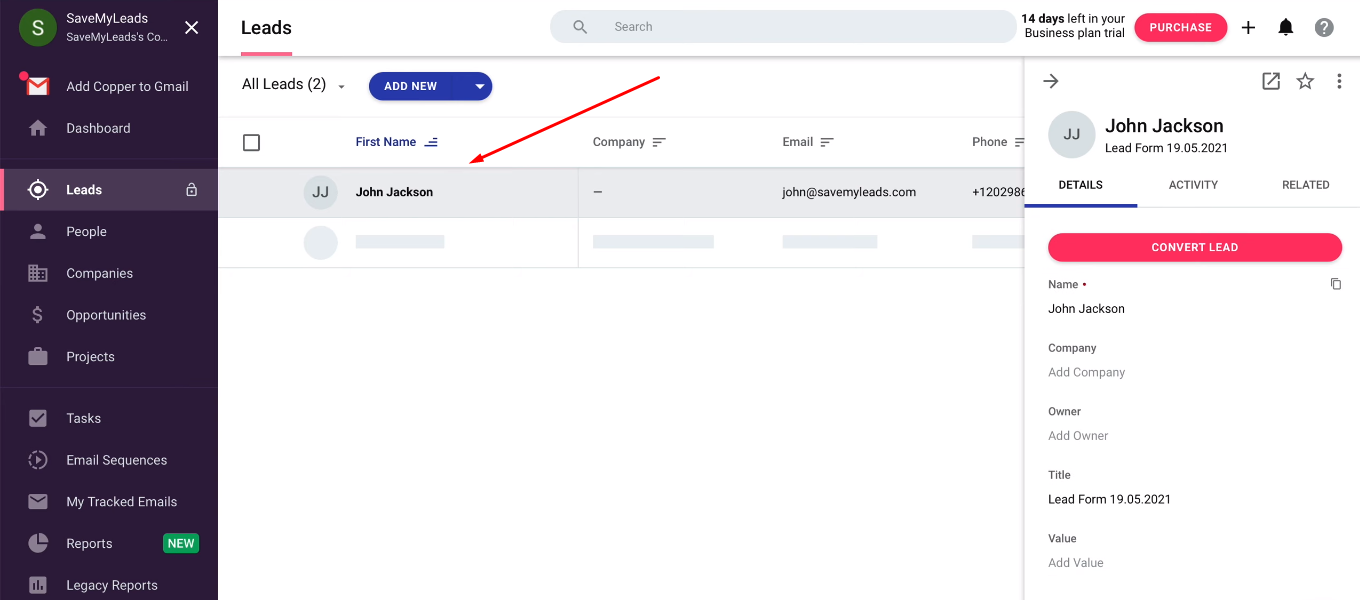Click the Opportunities dollar icon
Image resolution: width=1360 pixels, height=600 pixels.
tap(38, 315)
